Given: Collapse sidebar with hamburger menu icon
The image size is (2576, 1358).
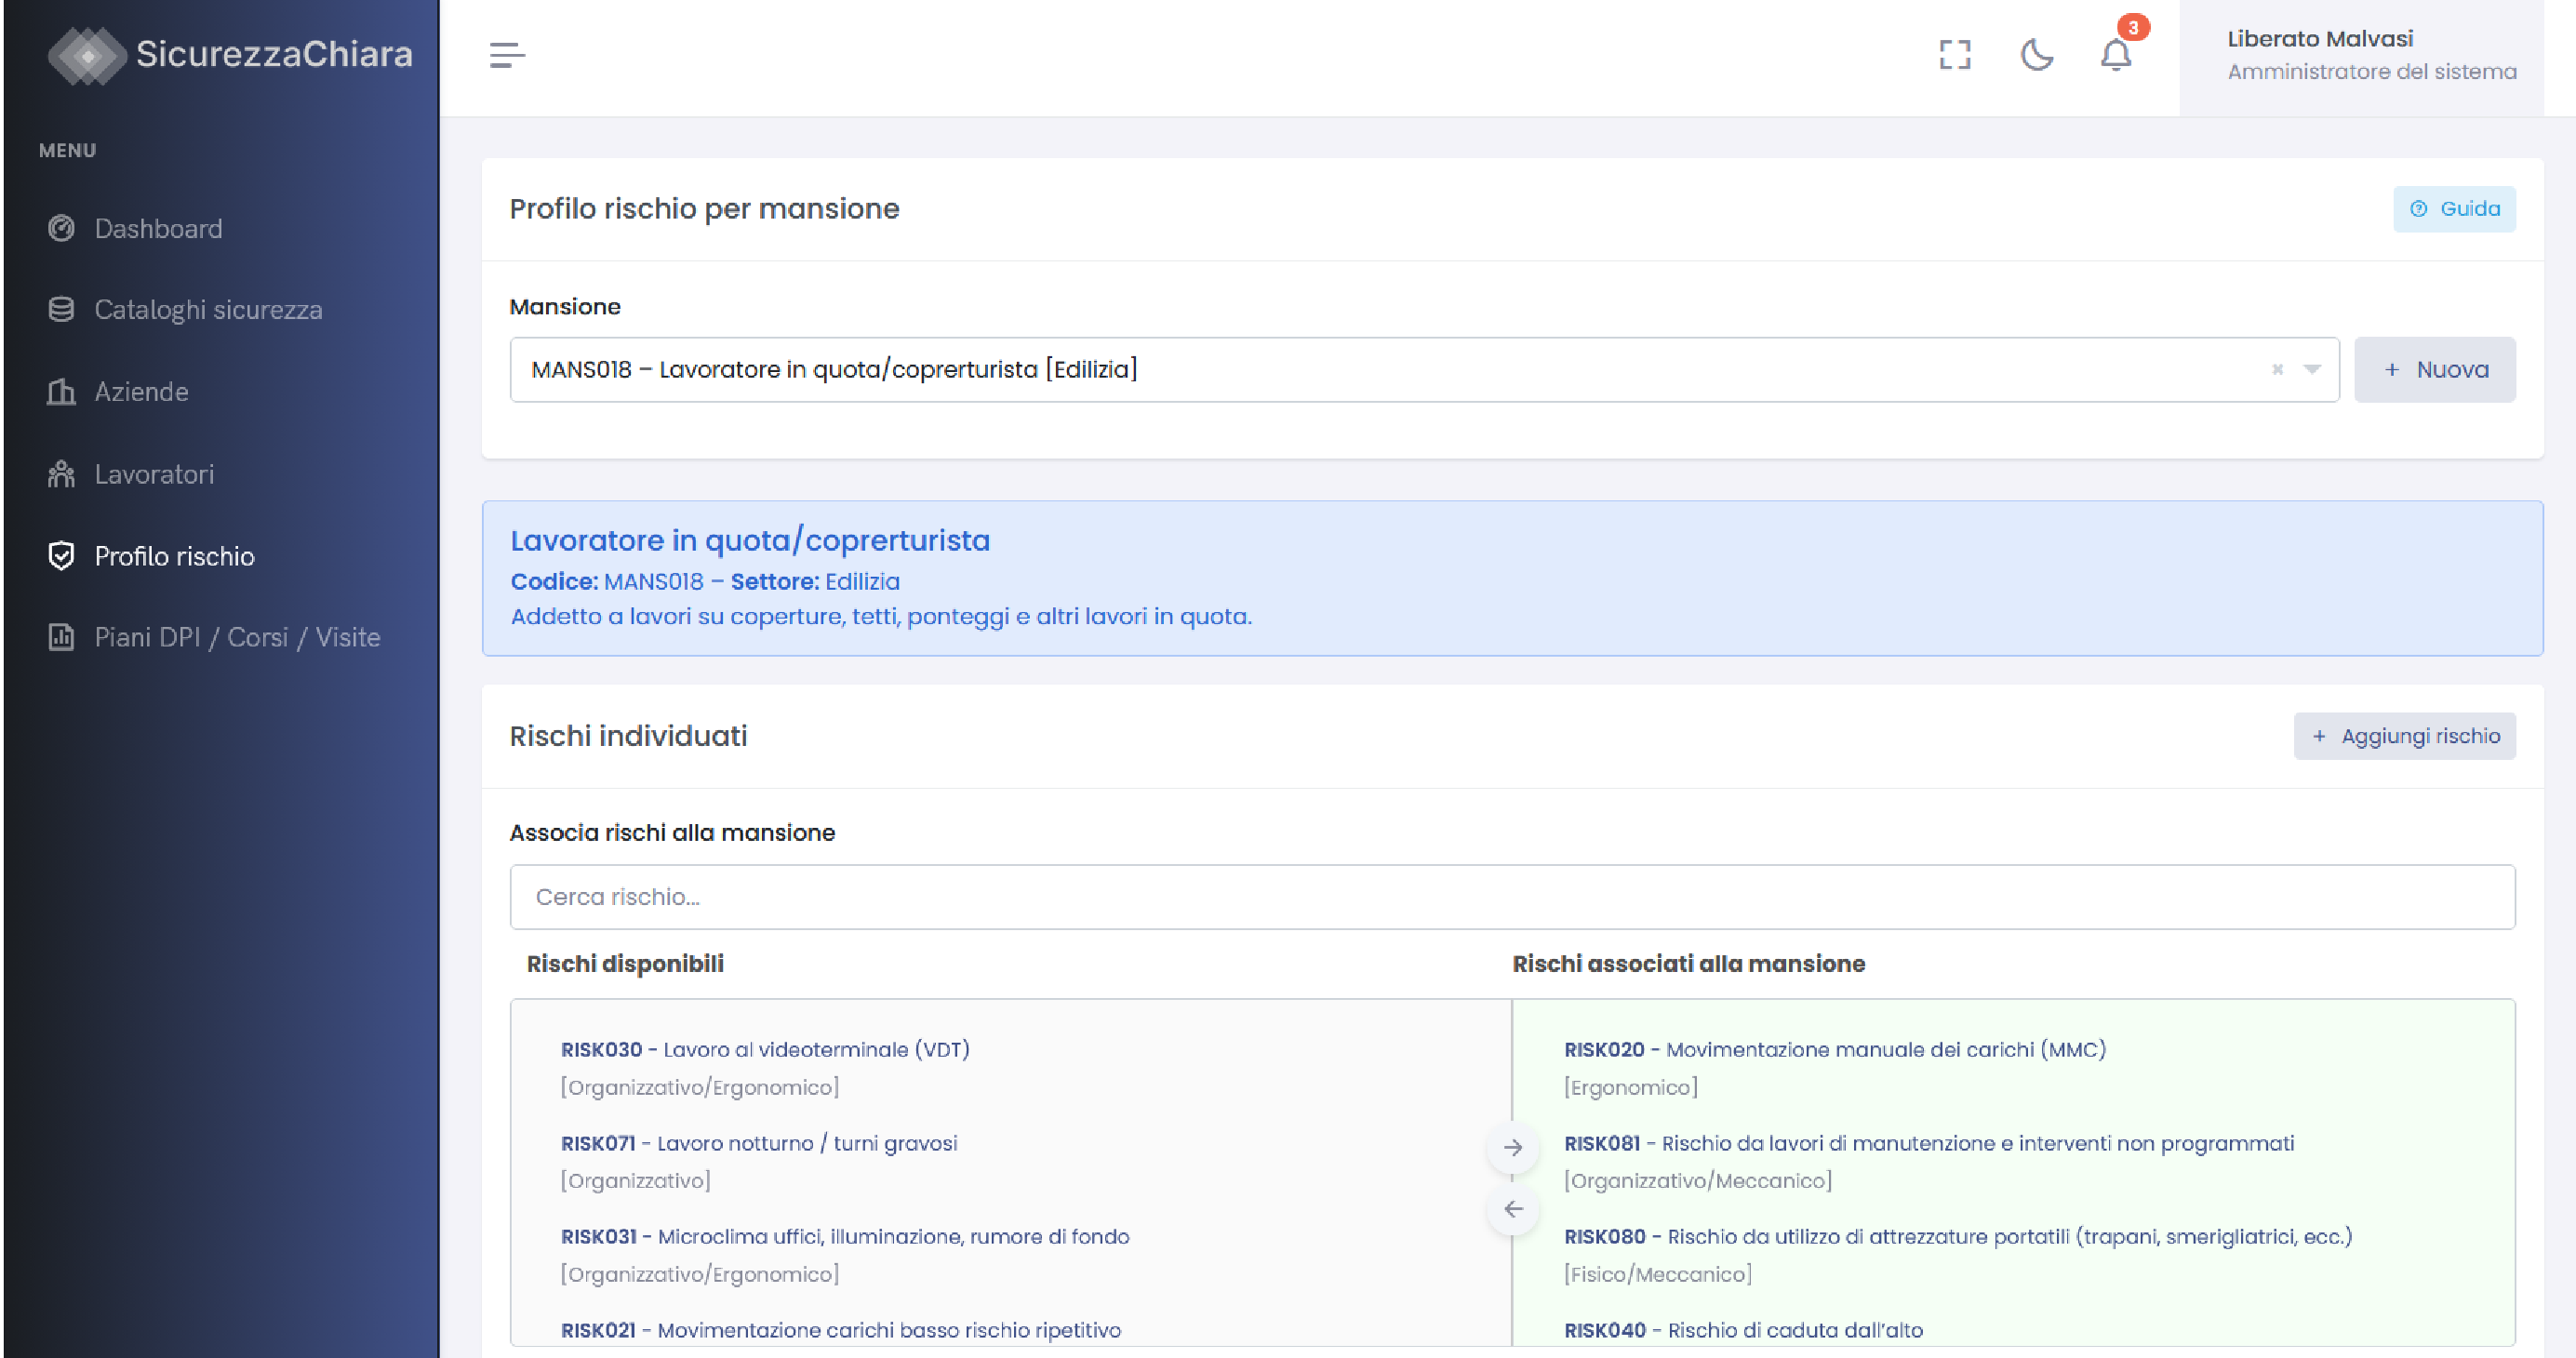Looking at the screenshot, I should 507,55.
